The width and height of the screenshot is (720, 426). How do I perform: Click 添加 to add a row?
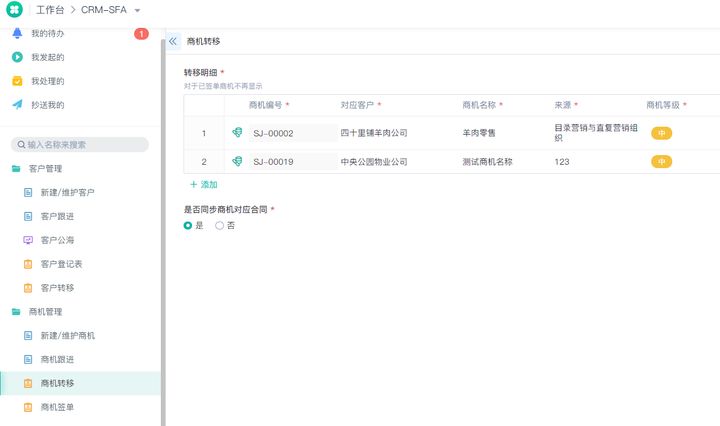pos(203,185)
